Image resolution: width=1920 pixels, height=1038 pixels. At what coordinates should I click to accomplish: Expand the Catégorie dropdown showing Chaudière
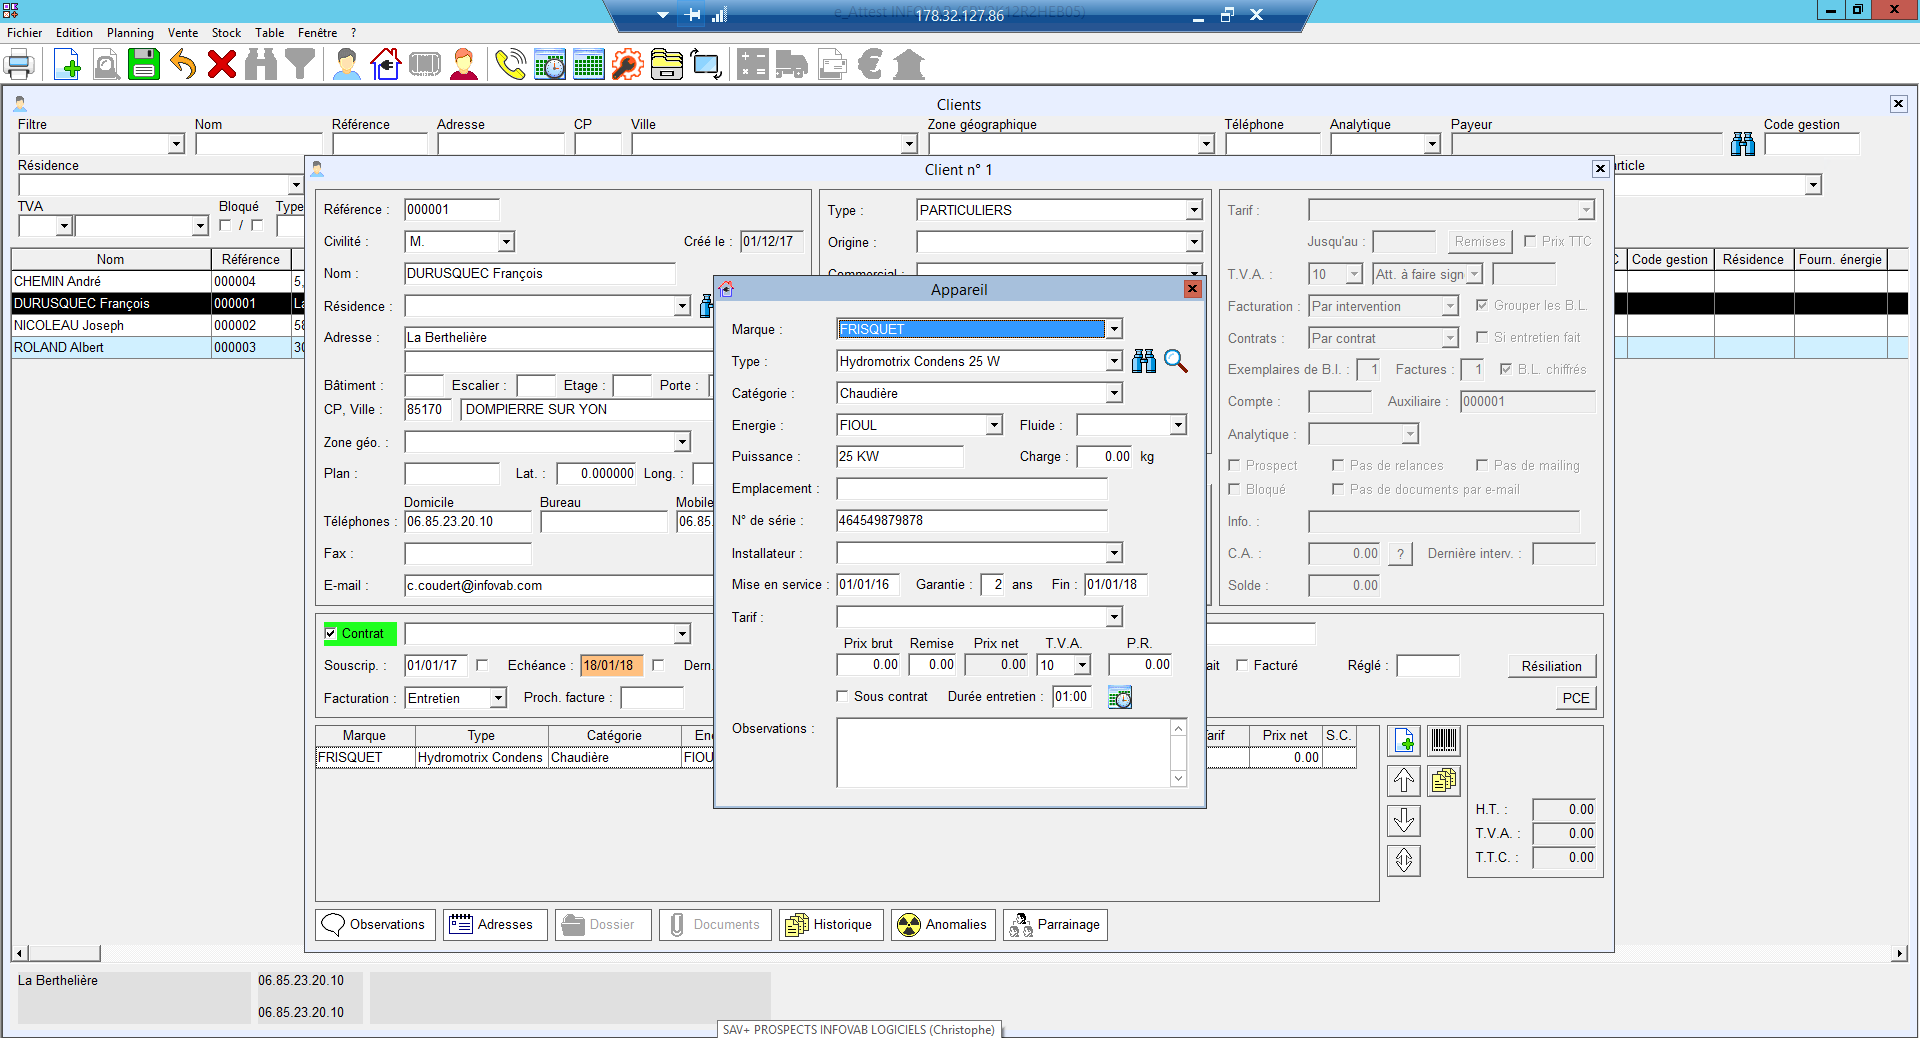[1114, 394]
